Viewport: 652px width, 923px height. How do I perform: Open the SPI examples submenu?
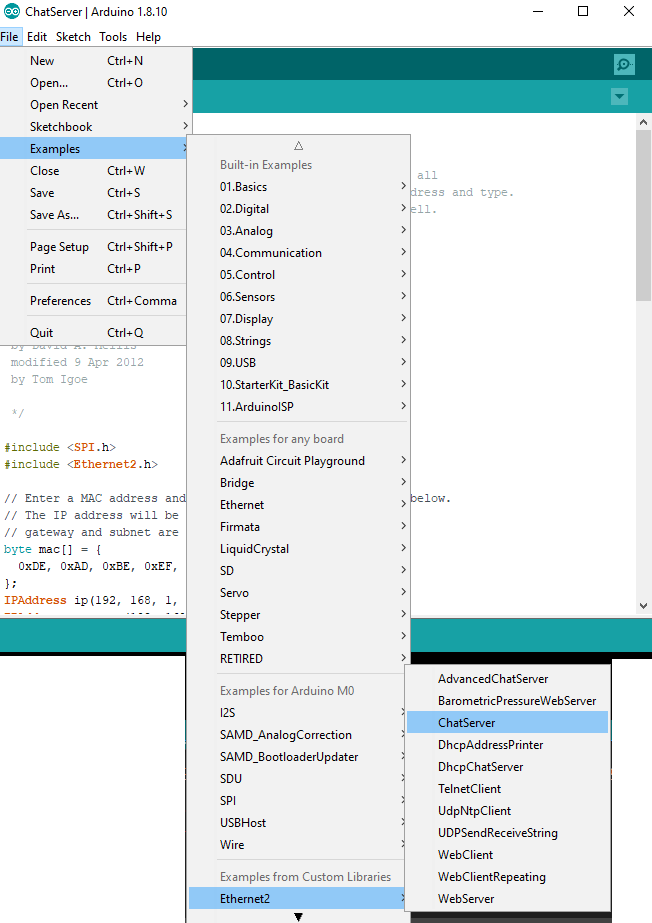tap(298, 801)
